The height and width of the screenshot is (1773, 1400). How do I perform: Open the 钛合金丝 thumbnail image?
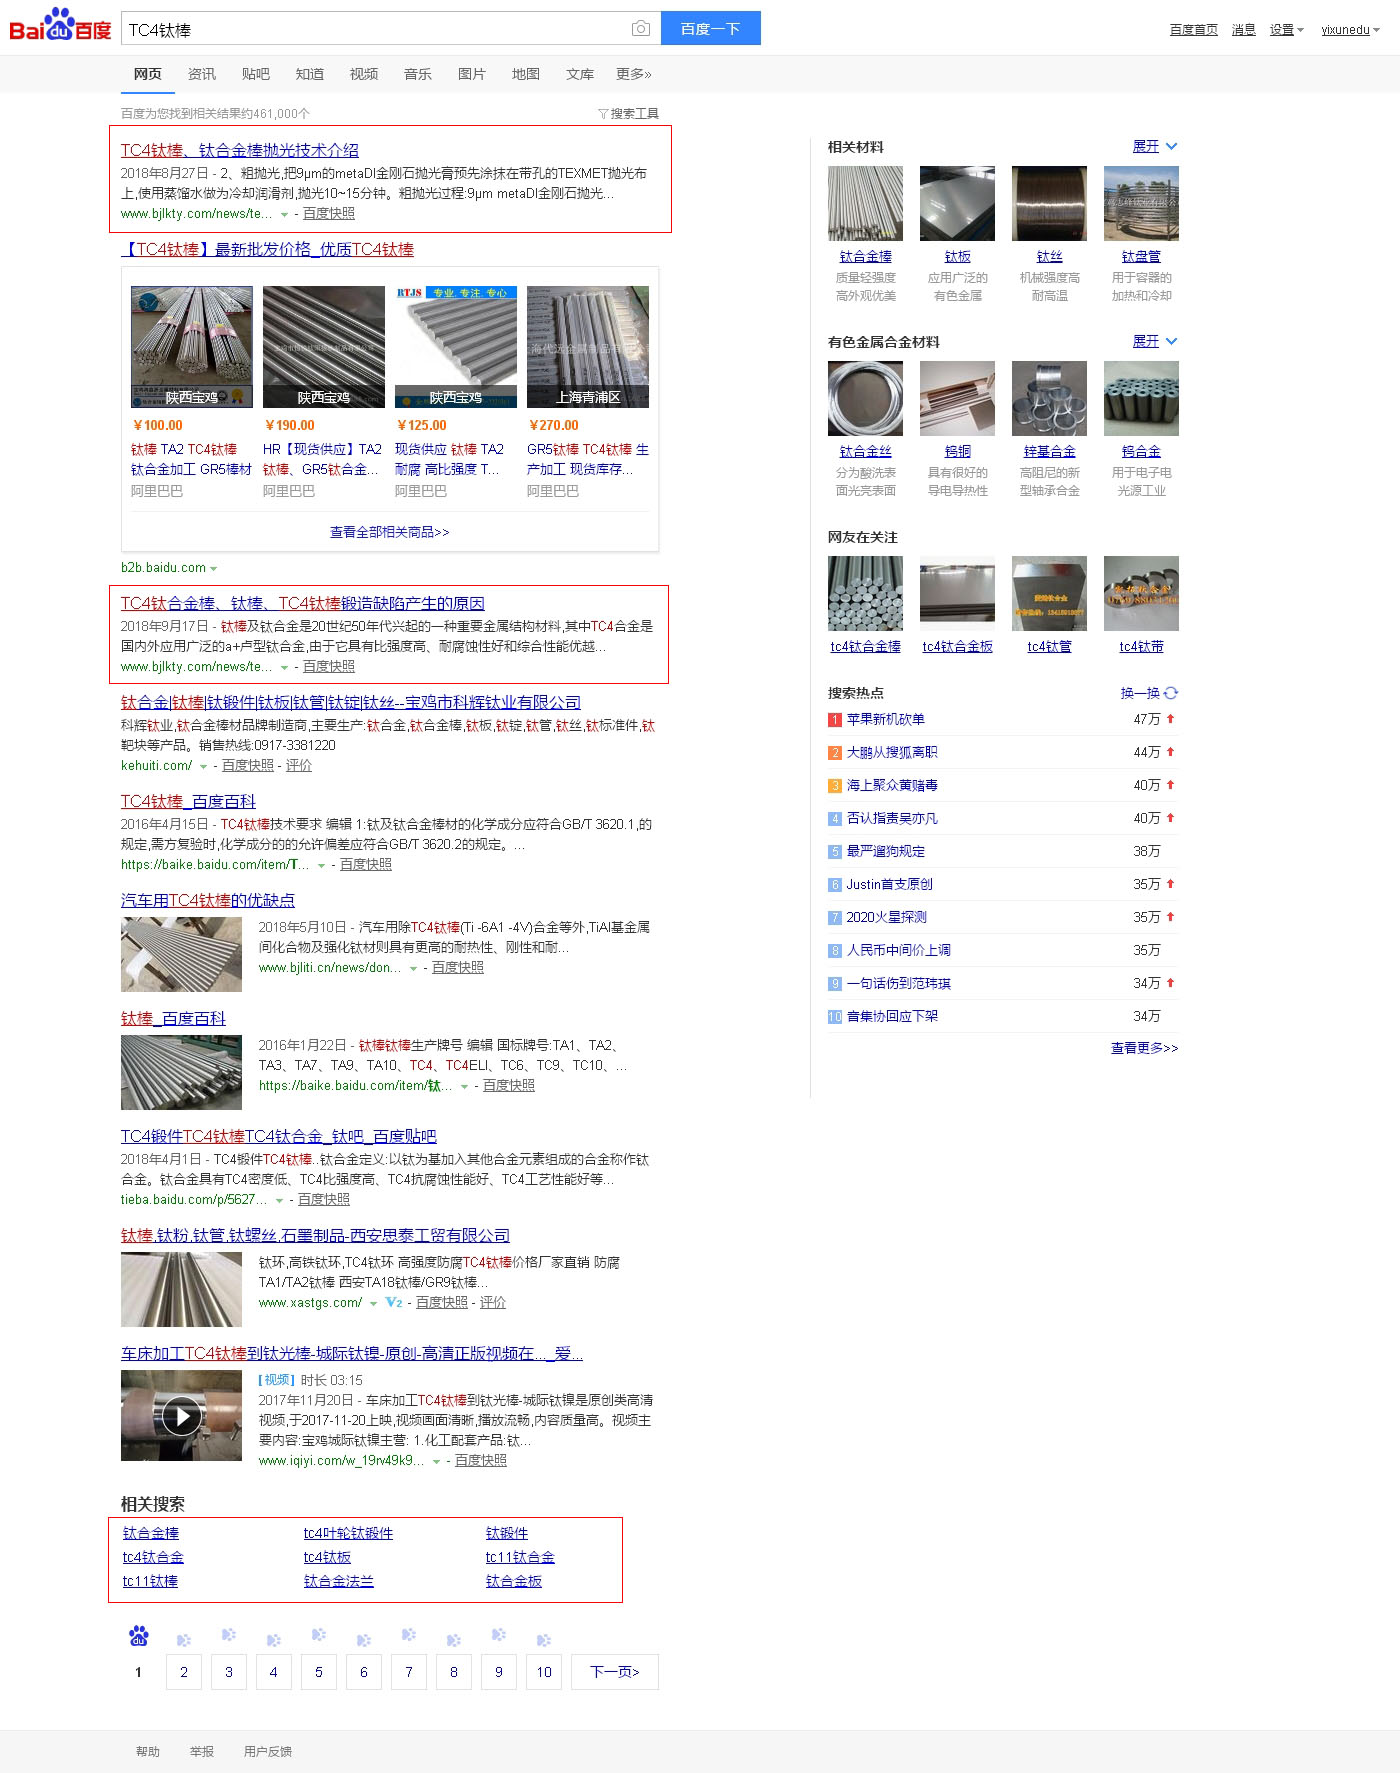click(866, 399)
